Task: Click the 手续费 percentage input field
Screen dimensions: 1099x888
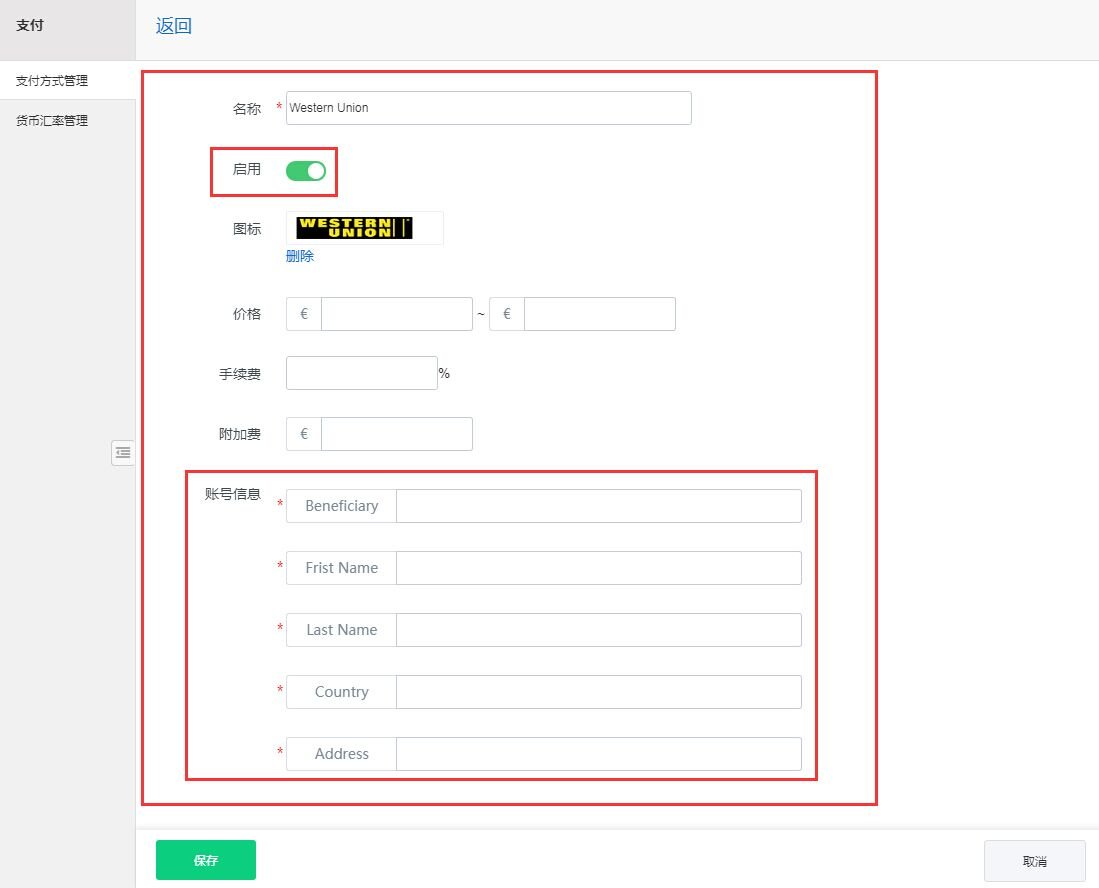Action: 361,373
